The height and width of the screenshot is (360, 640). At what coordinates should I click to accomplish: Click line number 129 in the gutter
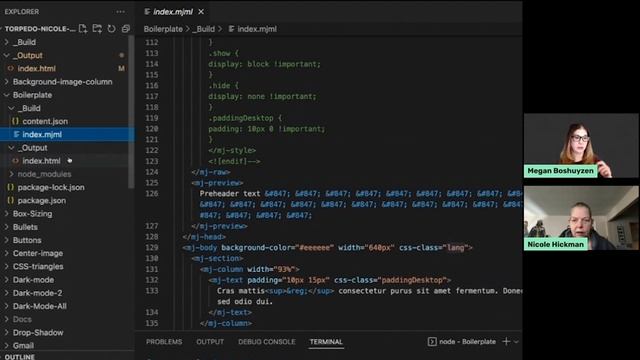151,248
